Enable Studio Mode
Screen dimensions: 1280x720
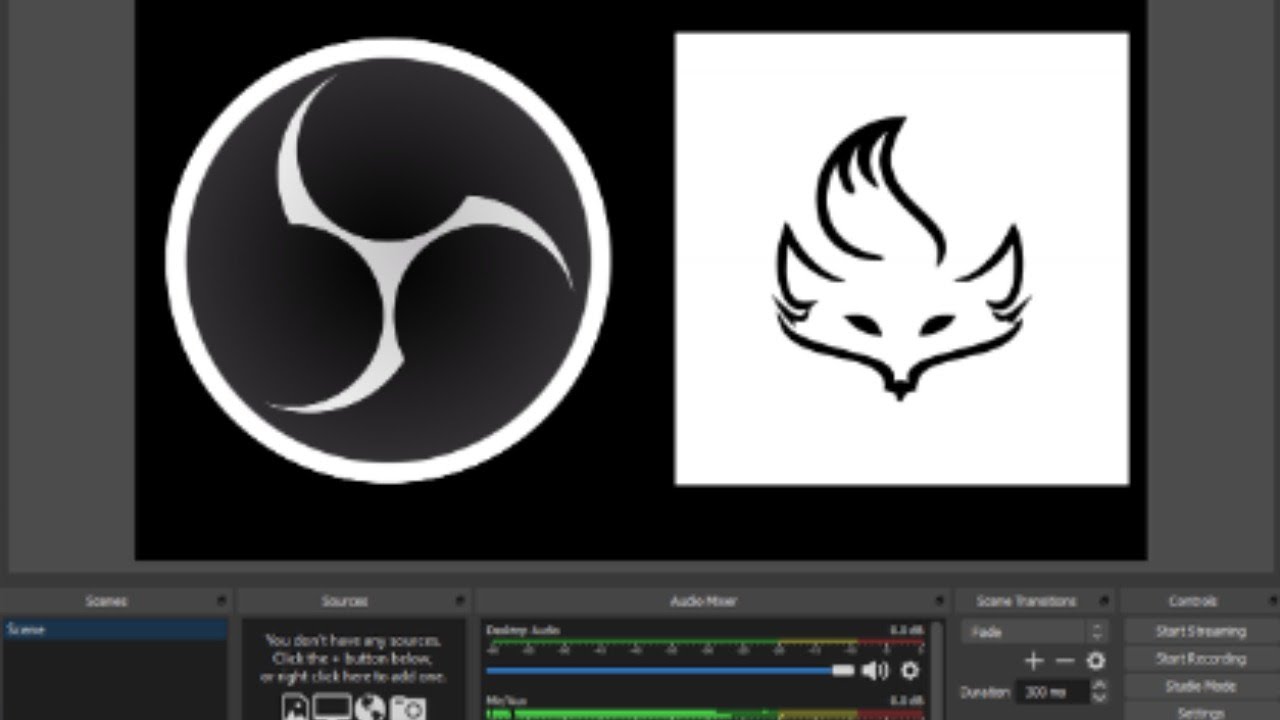[x=1201, y=686]
